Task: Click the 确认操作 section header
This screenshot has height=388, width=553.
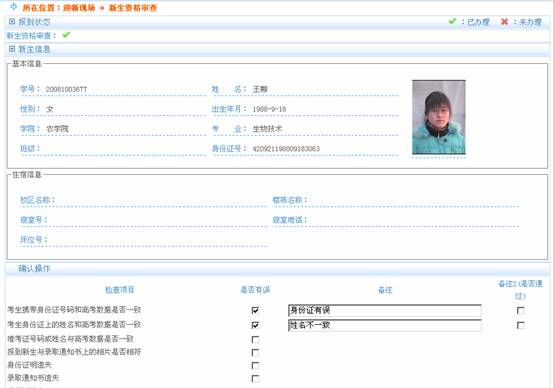Action: click(x=34, y=268)
